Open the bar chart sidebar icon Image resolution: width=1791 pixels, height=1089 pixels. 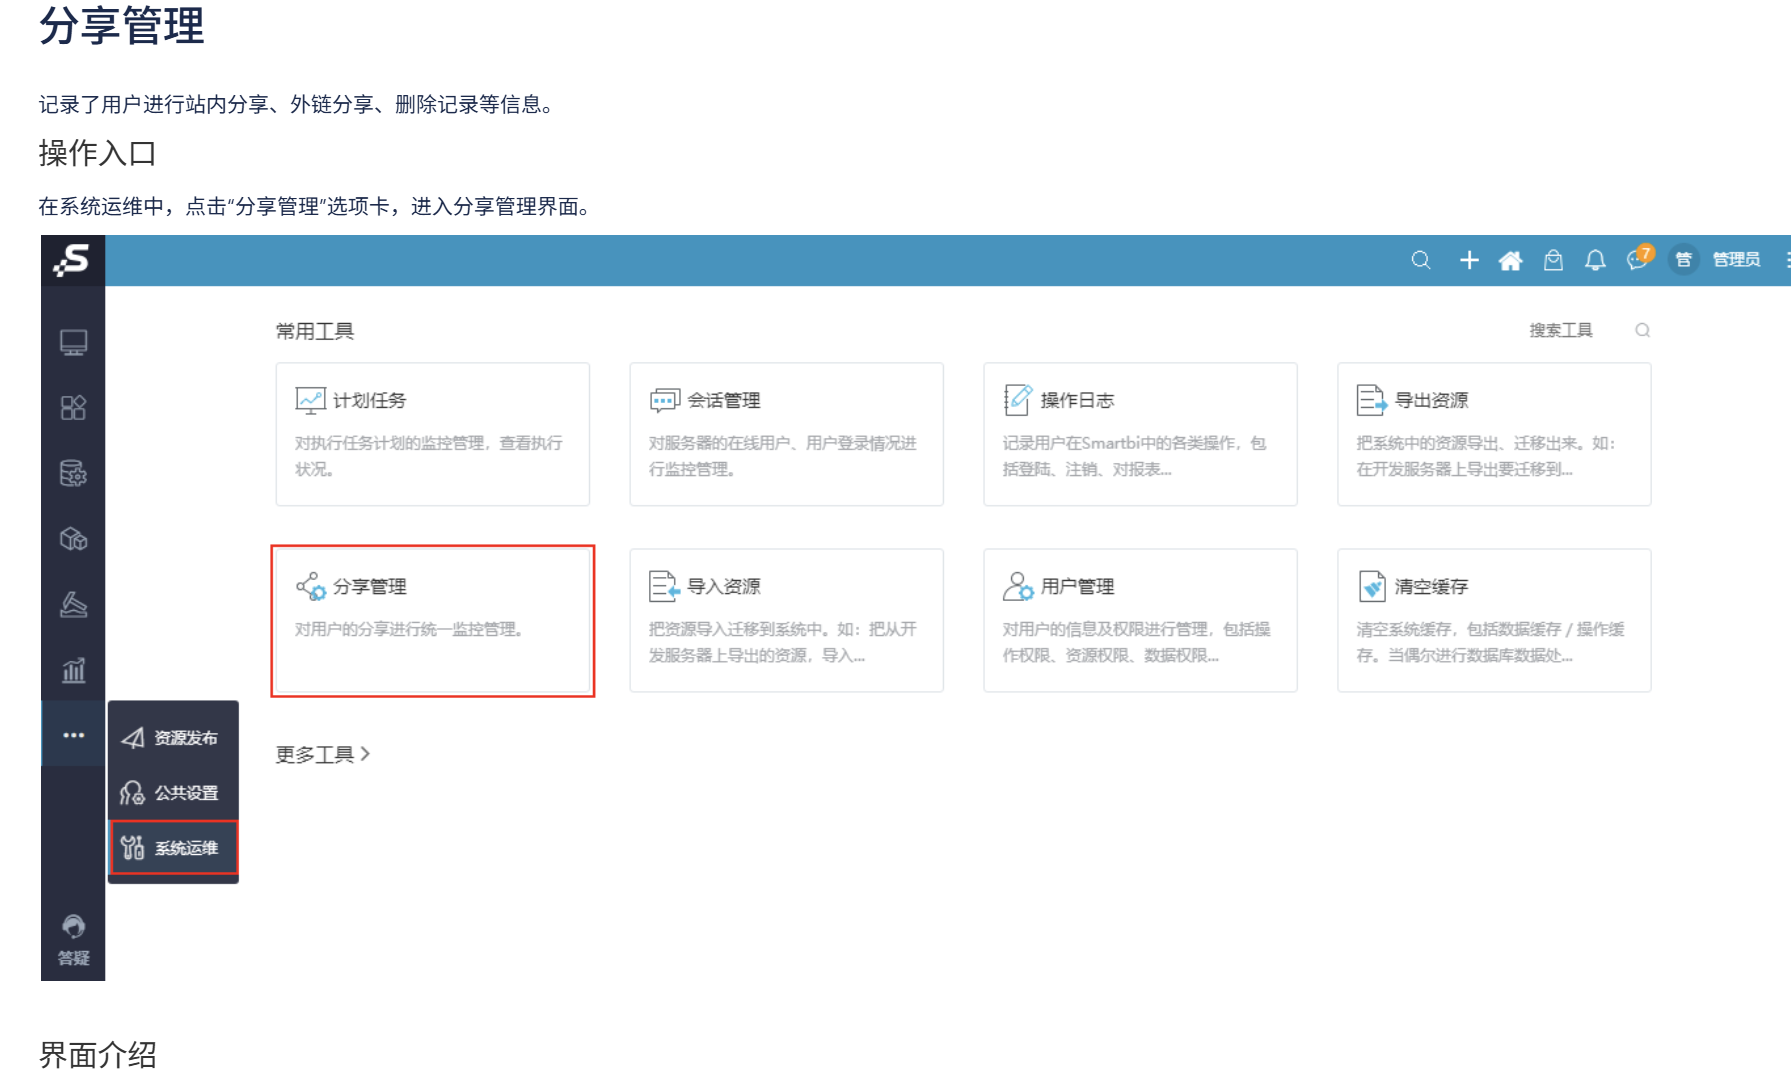pyautogui.click(x=73, y=670)
